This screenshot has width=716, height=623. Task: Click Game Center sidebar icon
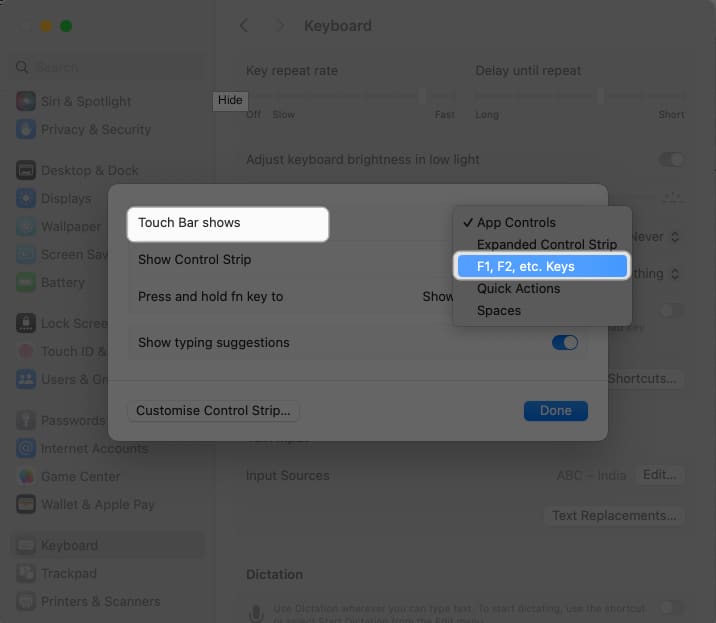click(x=26, y=476)
